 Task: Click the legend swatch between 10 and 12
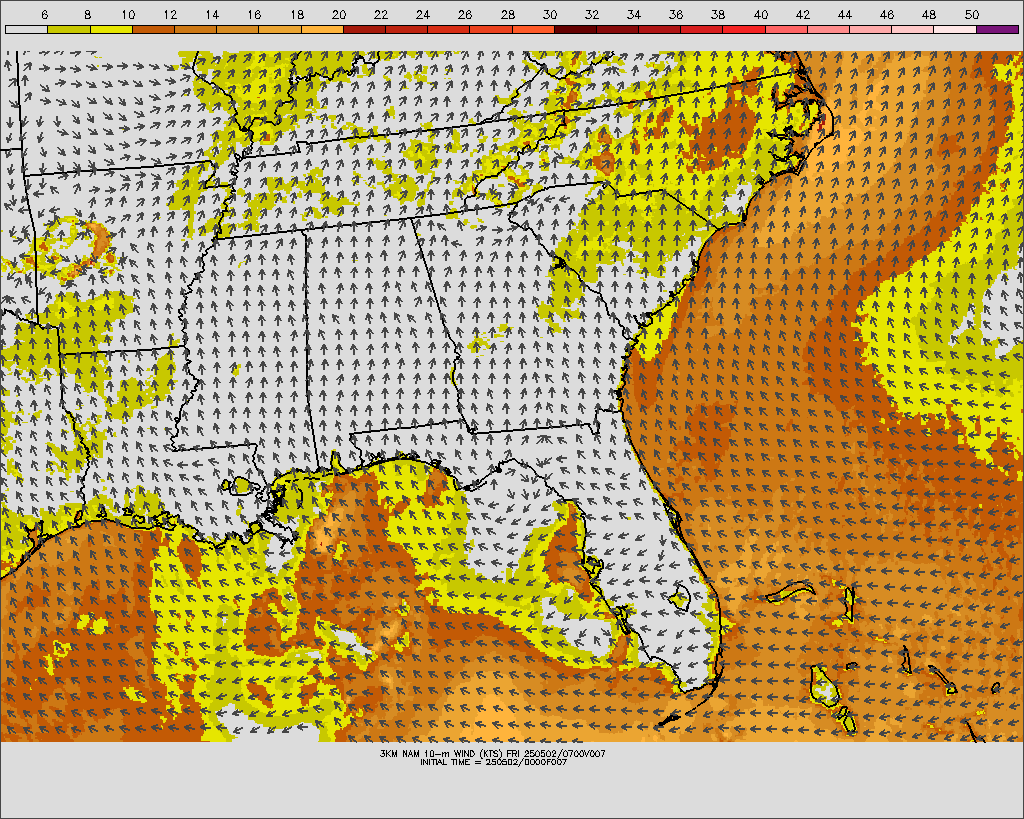(153, 29)
